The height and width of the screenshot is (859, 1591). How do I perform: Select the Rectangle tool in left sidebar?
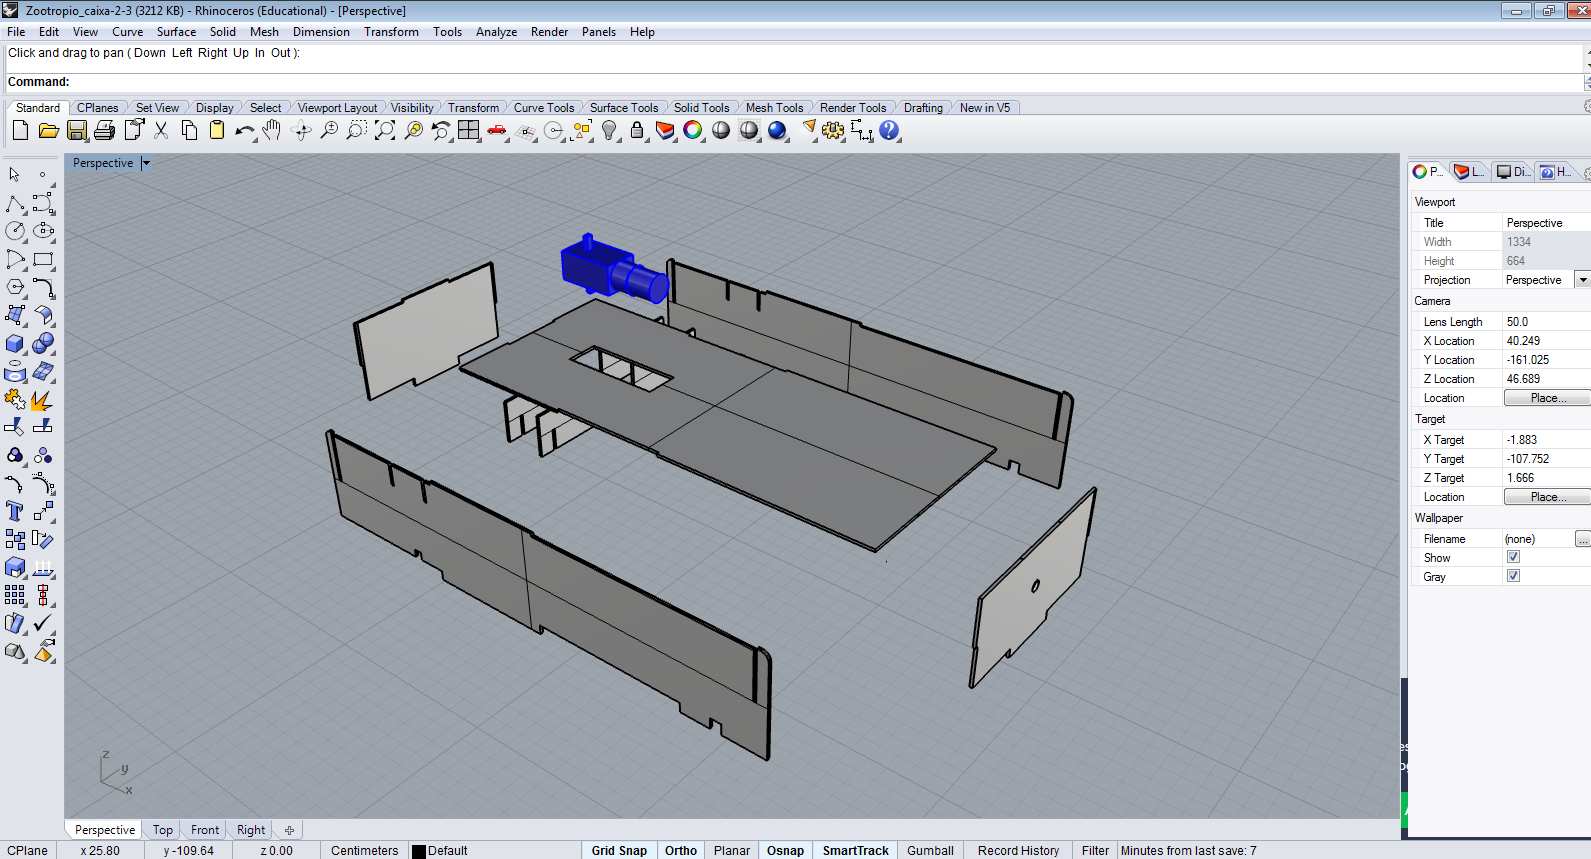pos(43,259)
